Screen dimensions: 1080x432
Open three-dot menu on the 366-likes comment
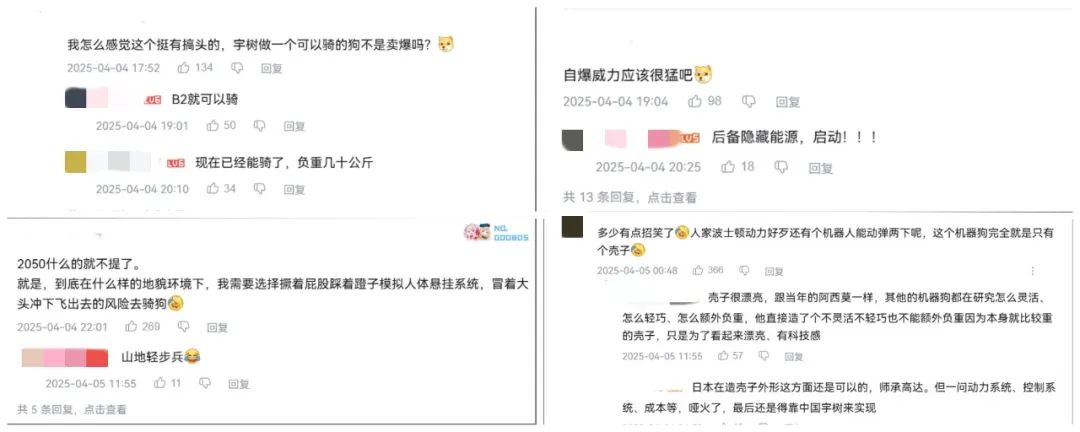pyautogui.click(x=1032, y=271)
